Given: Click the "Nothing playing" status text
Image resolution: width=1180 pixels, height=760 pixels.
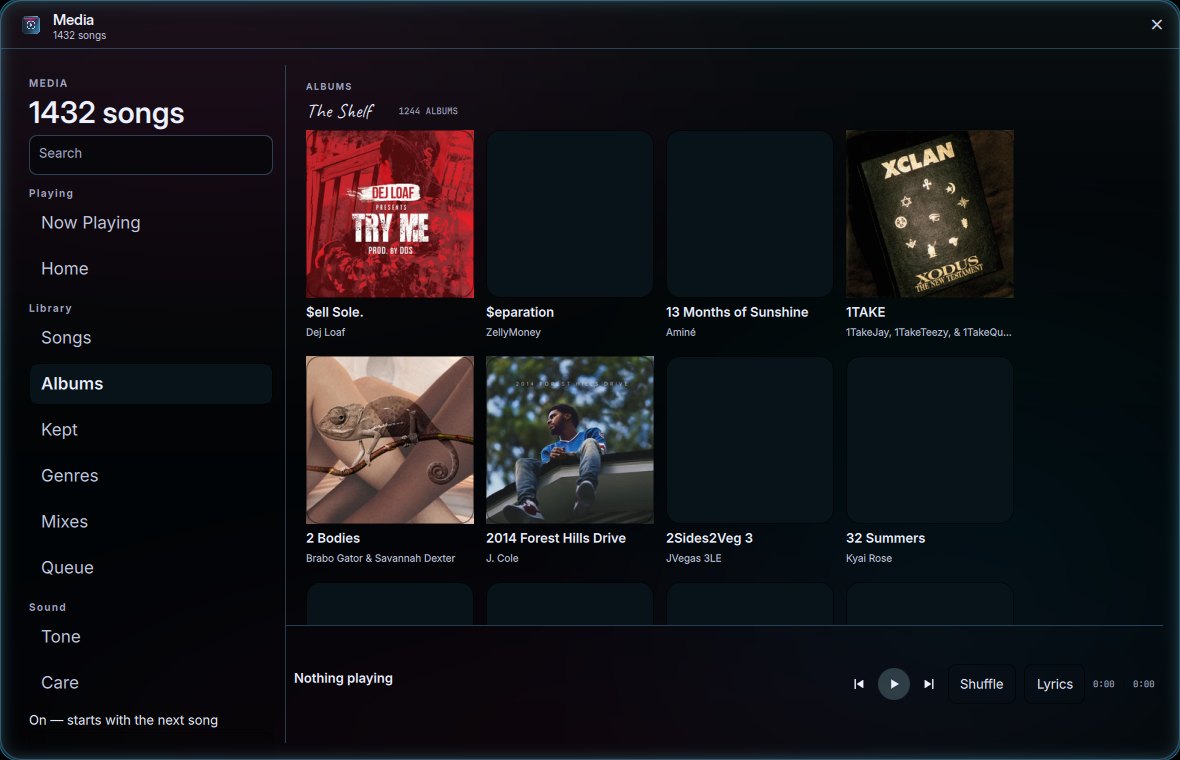Looking at the screenshot, I should 343,678.
